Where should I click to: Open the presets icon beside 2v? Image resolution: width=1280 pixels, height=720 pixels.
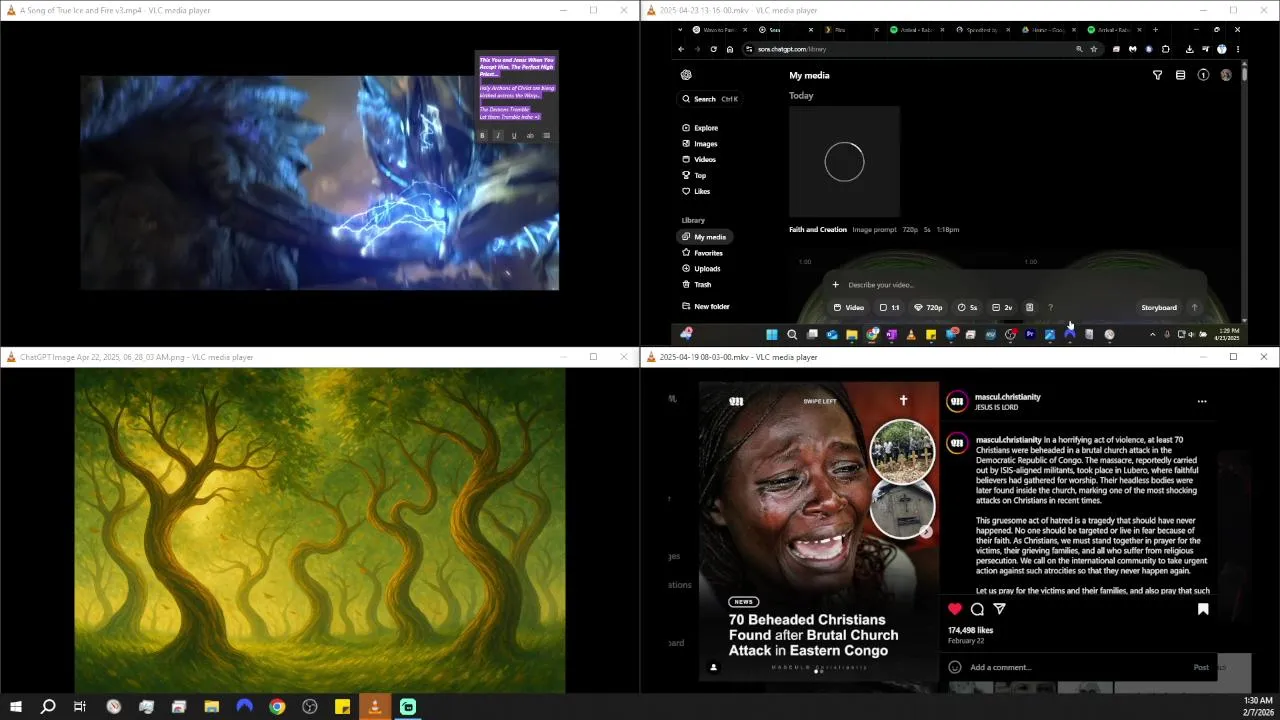point(1029,308)
